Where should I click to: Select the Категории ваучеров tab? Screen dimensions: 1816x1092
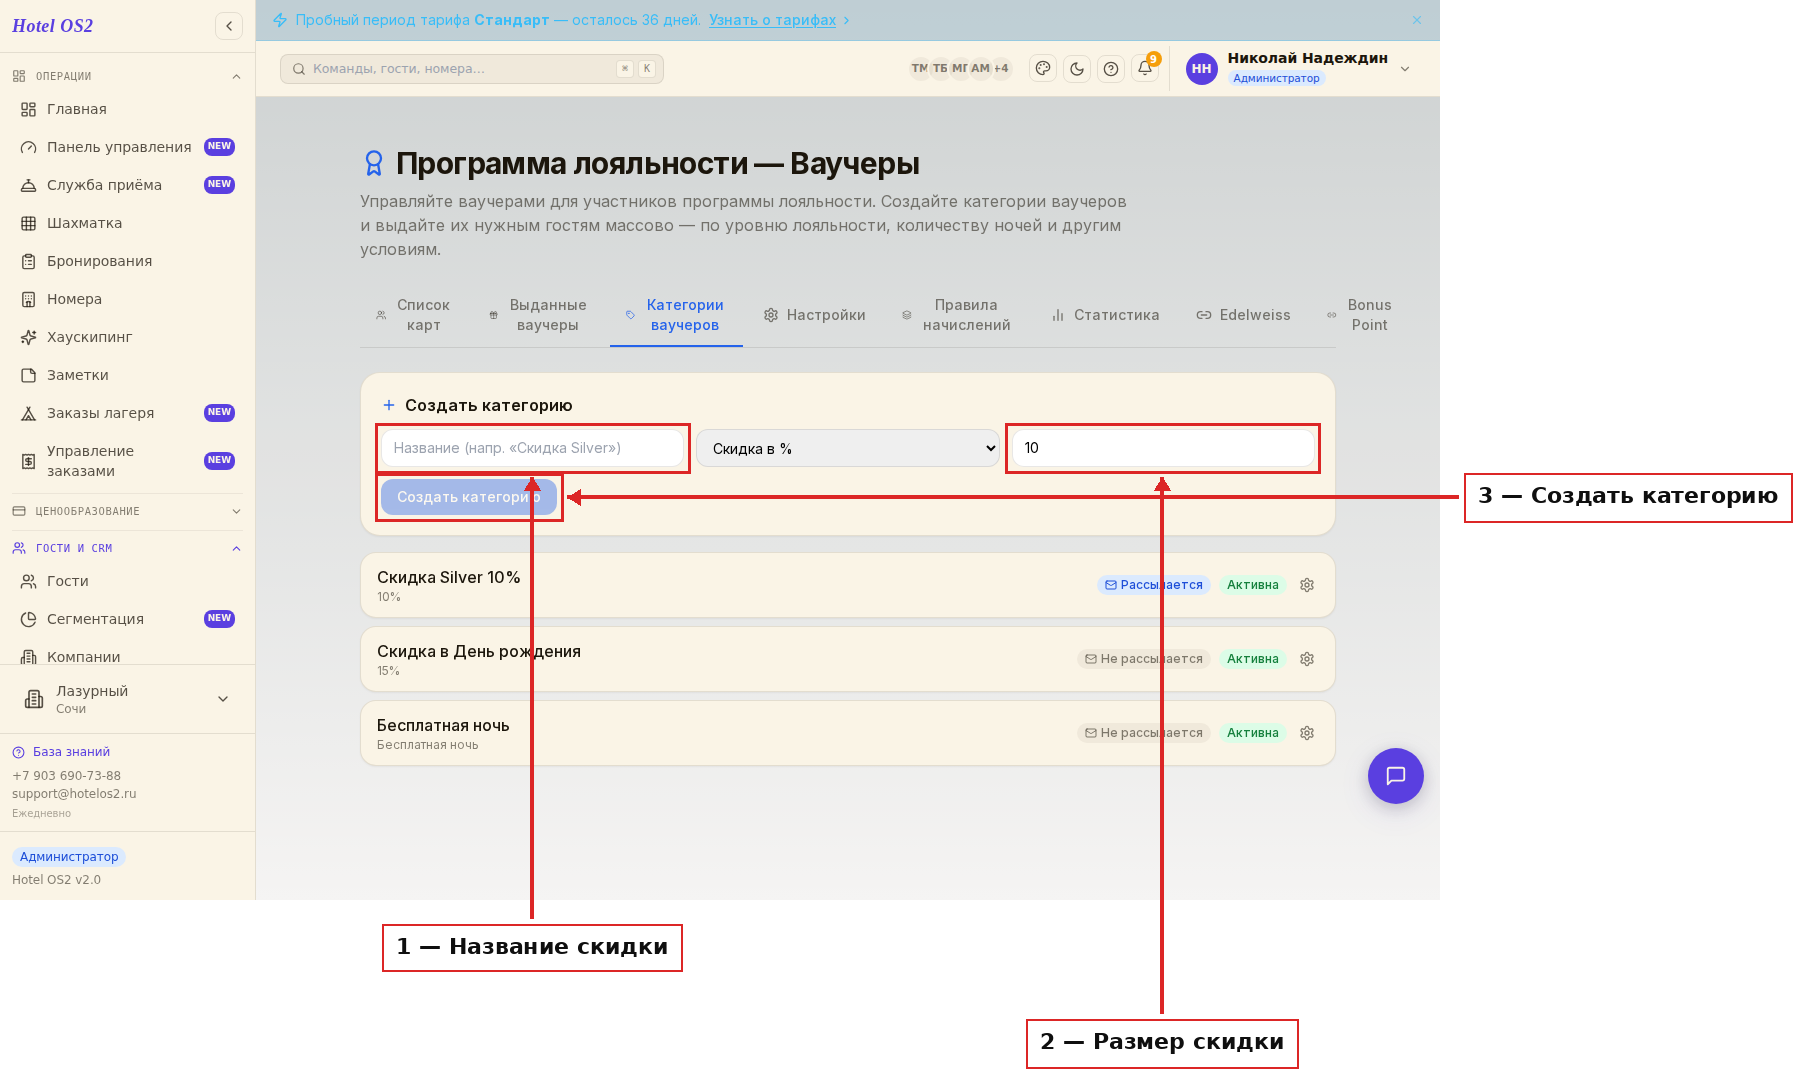click(675, 315)
